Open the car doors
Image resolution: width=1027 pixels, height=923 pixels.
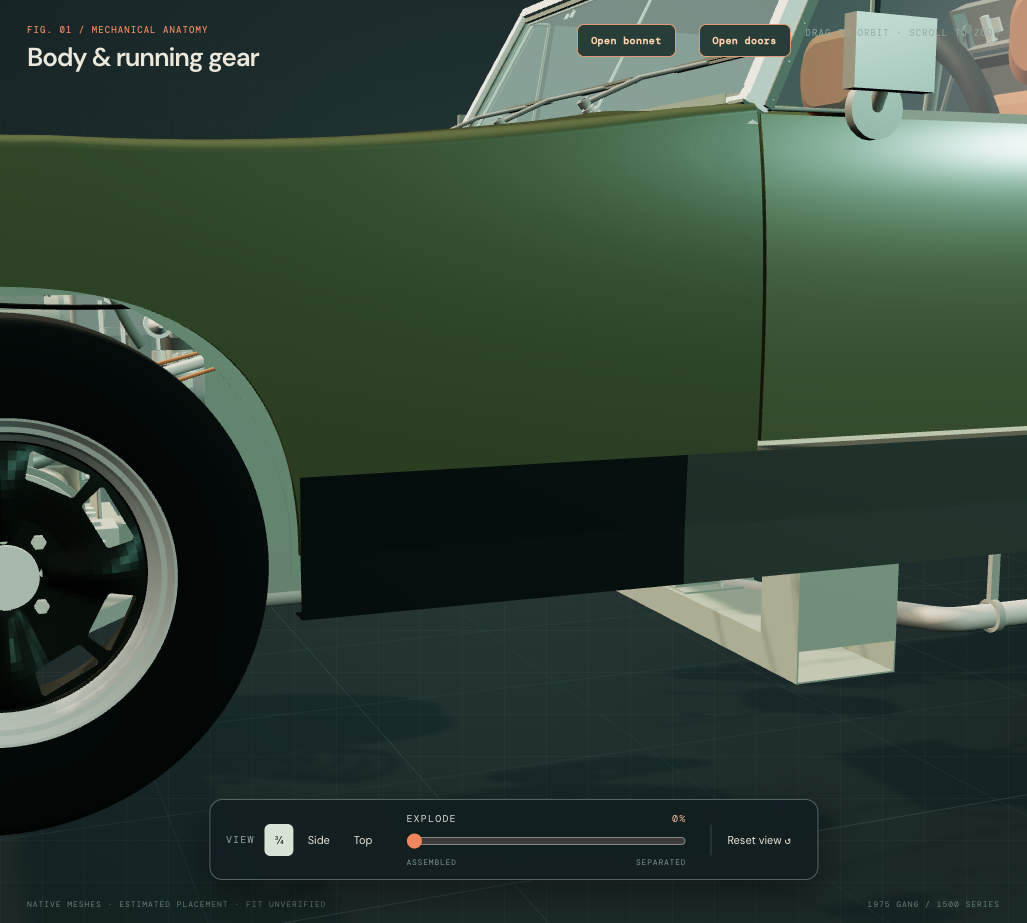pos(745,41)
